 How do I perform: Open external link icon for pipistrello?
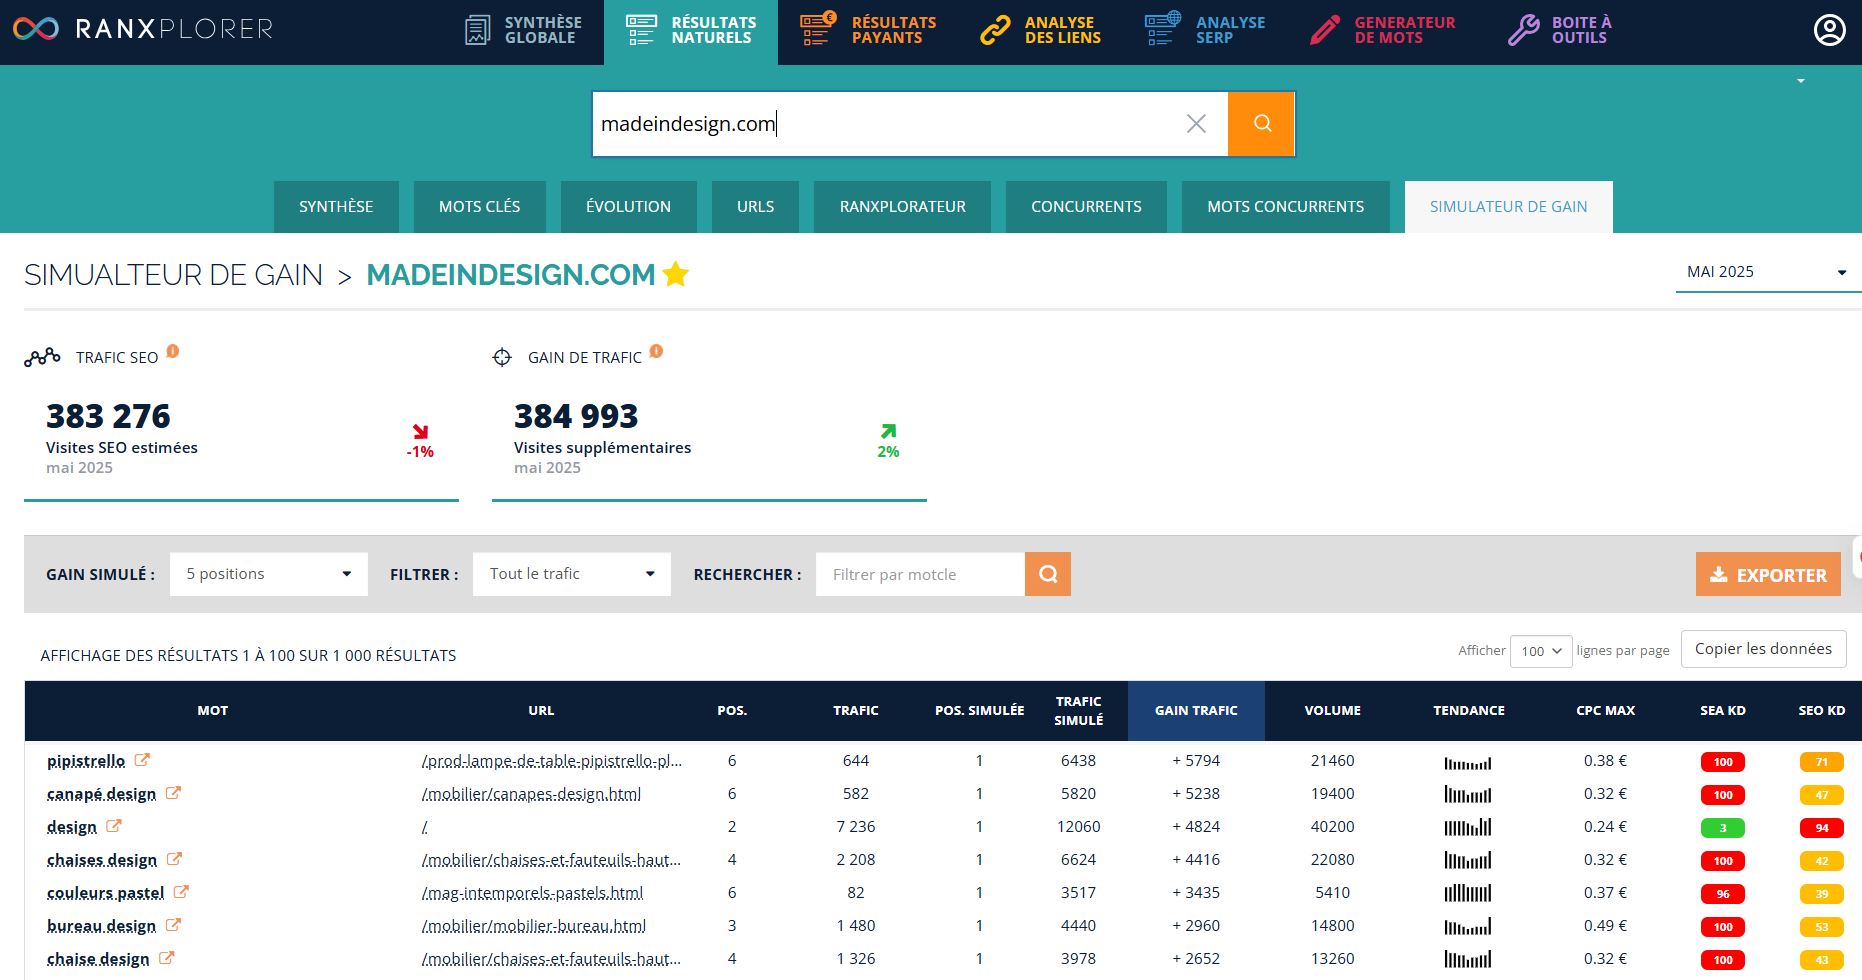click(142, 760)
